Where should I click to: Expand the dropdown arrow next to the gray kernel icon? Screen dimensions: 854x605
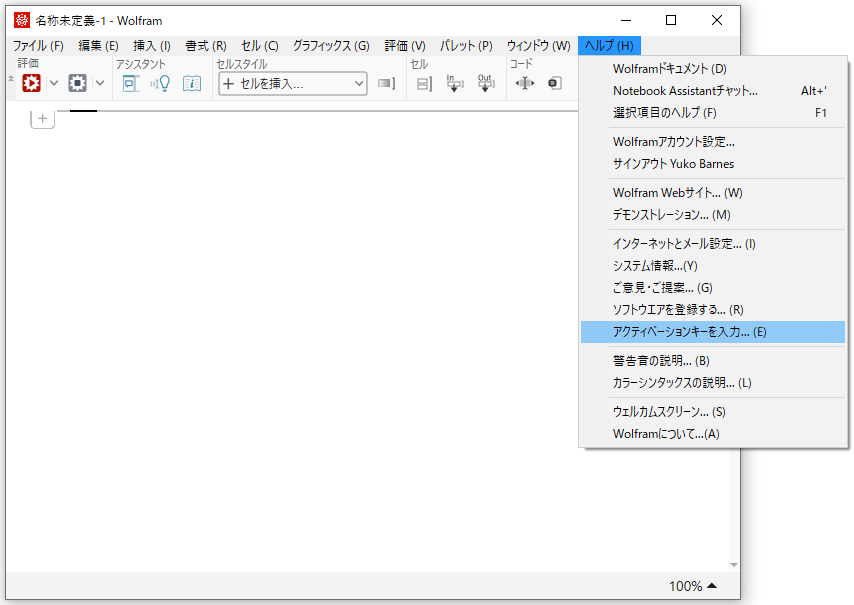(100, 83)
